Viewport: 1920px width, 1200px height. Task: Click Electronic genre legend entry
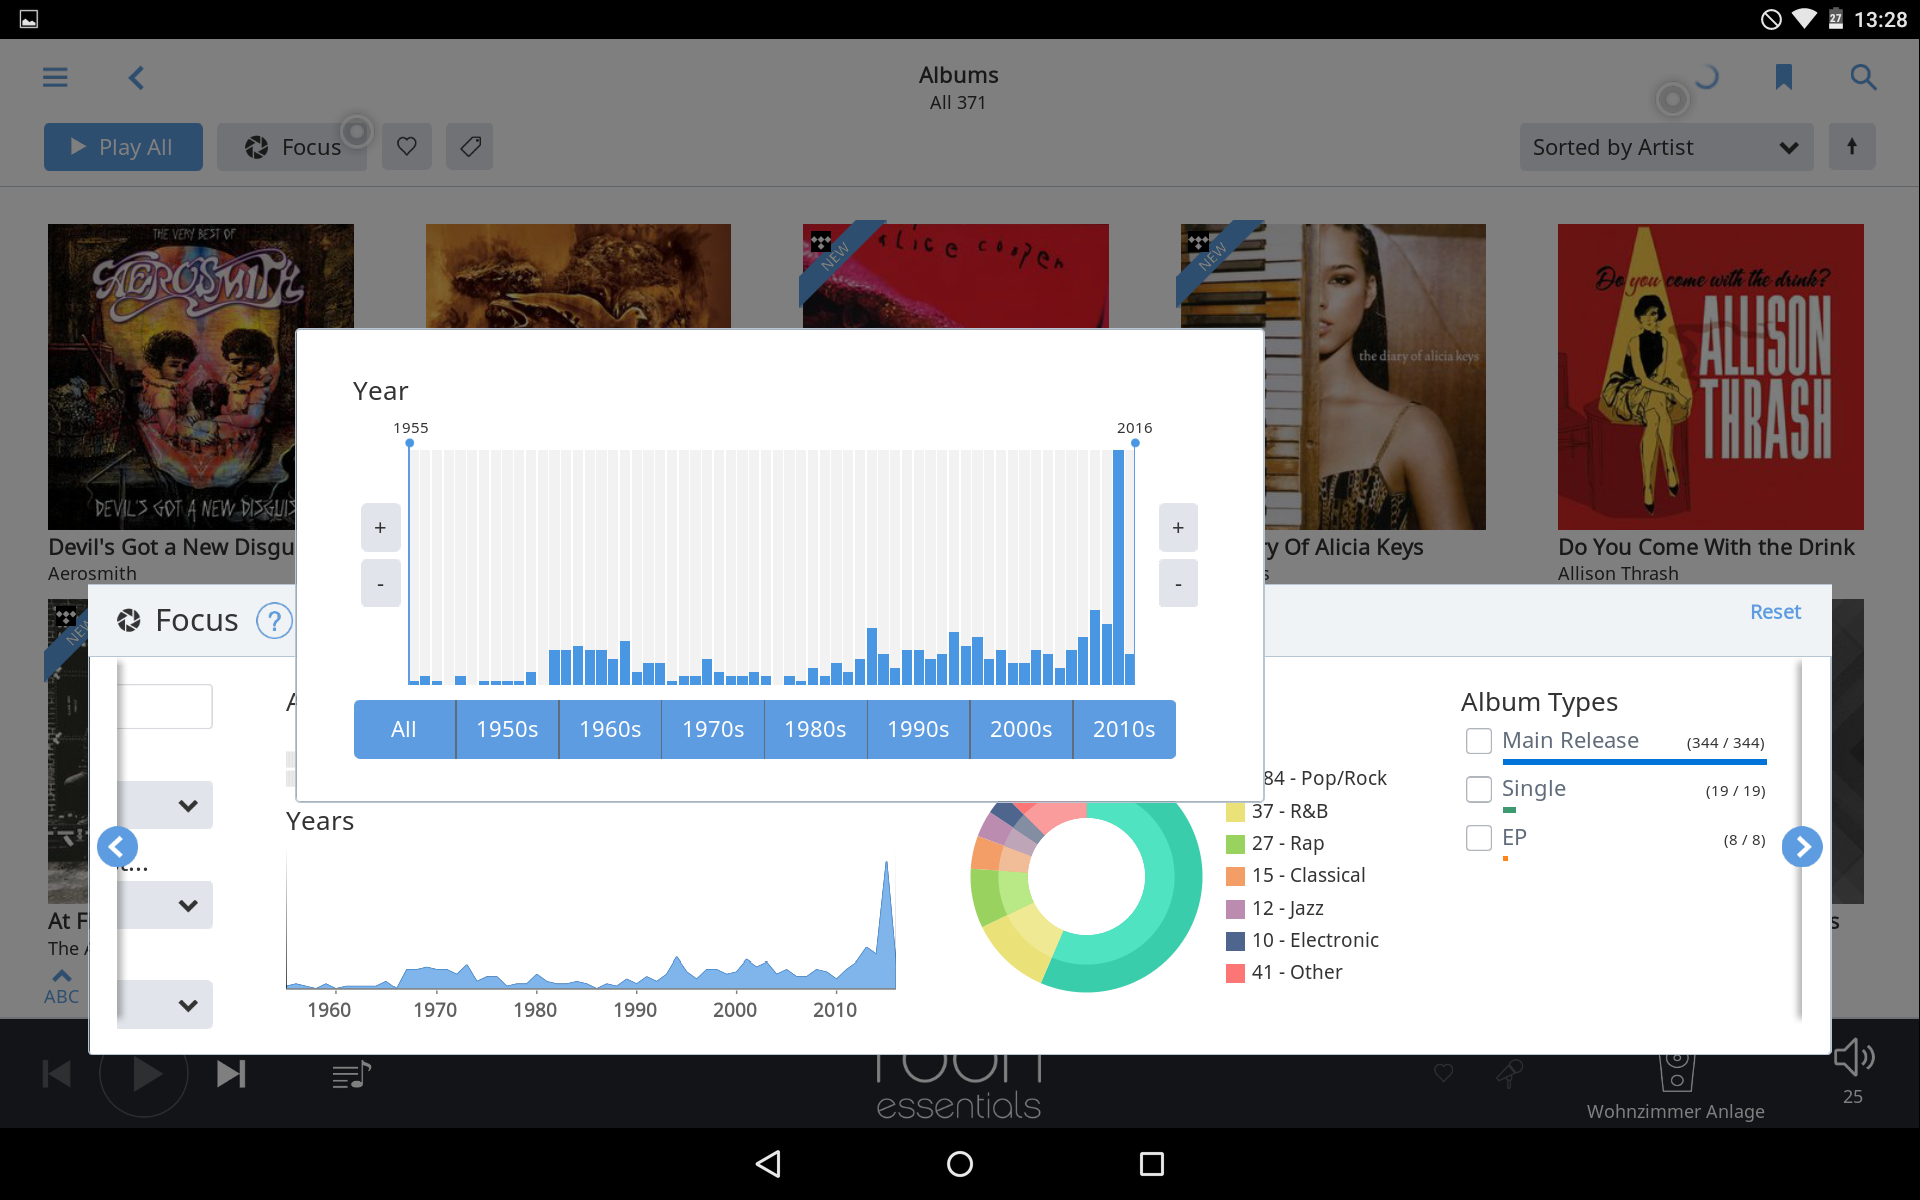pos(1302,941)
